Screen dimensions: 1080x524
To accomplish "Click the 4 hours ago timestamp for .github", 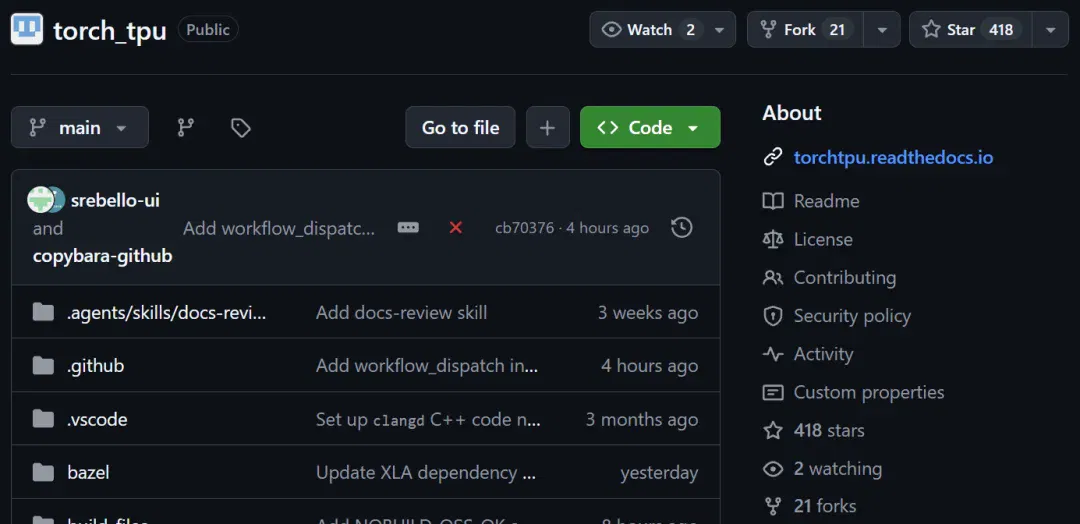I will 650,366.
